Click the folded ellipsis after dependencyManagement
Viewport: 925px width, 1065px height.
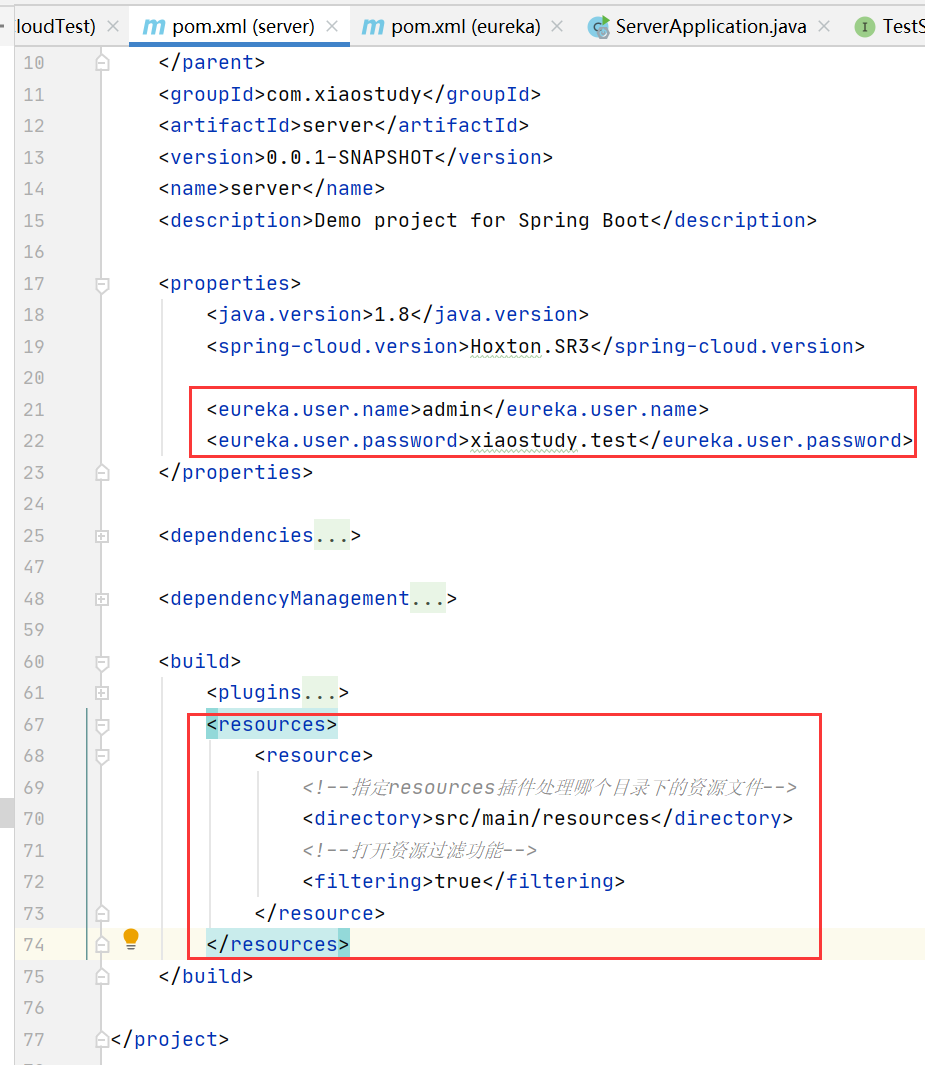coord(428,598)
